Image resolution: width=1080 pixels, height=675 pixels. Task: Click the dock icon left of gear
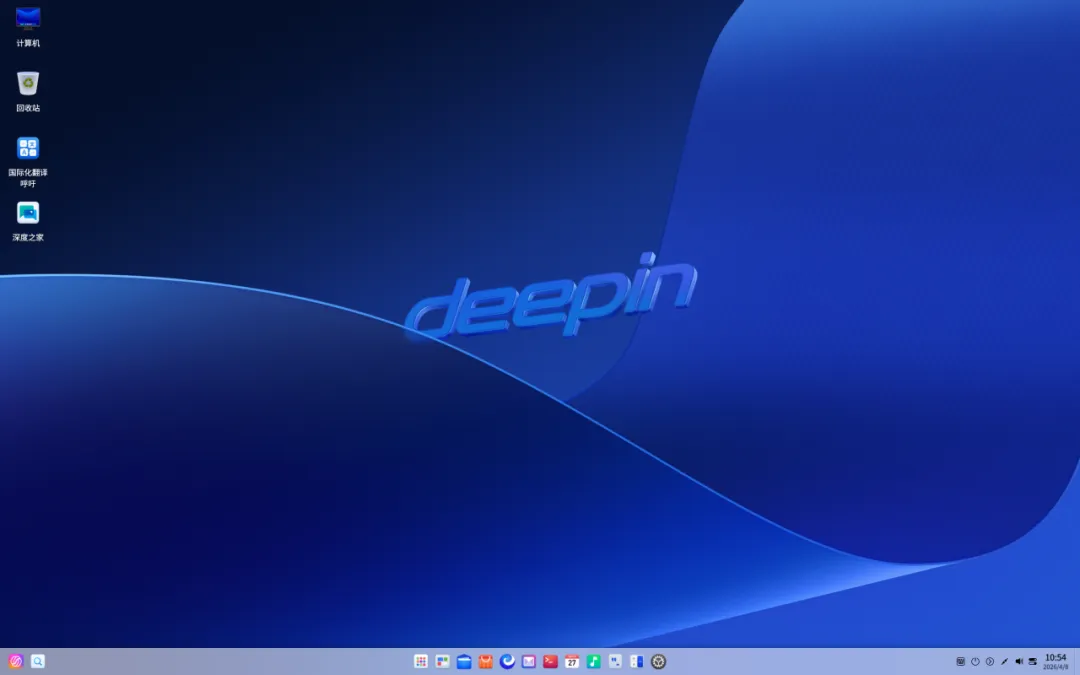click(636, 661)
